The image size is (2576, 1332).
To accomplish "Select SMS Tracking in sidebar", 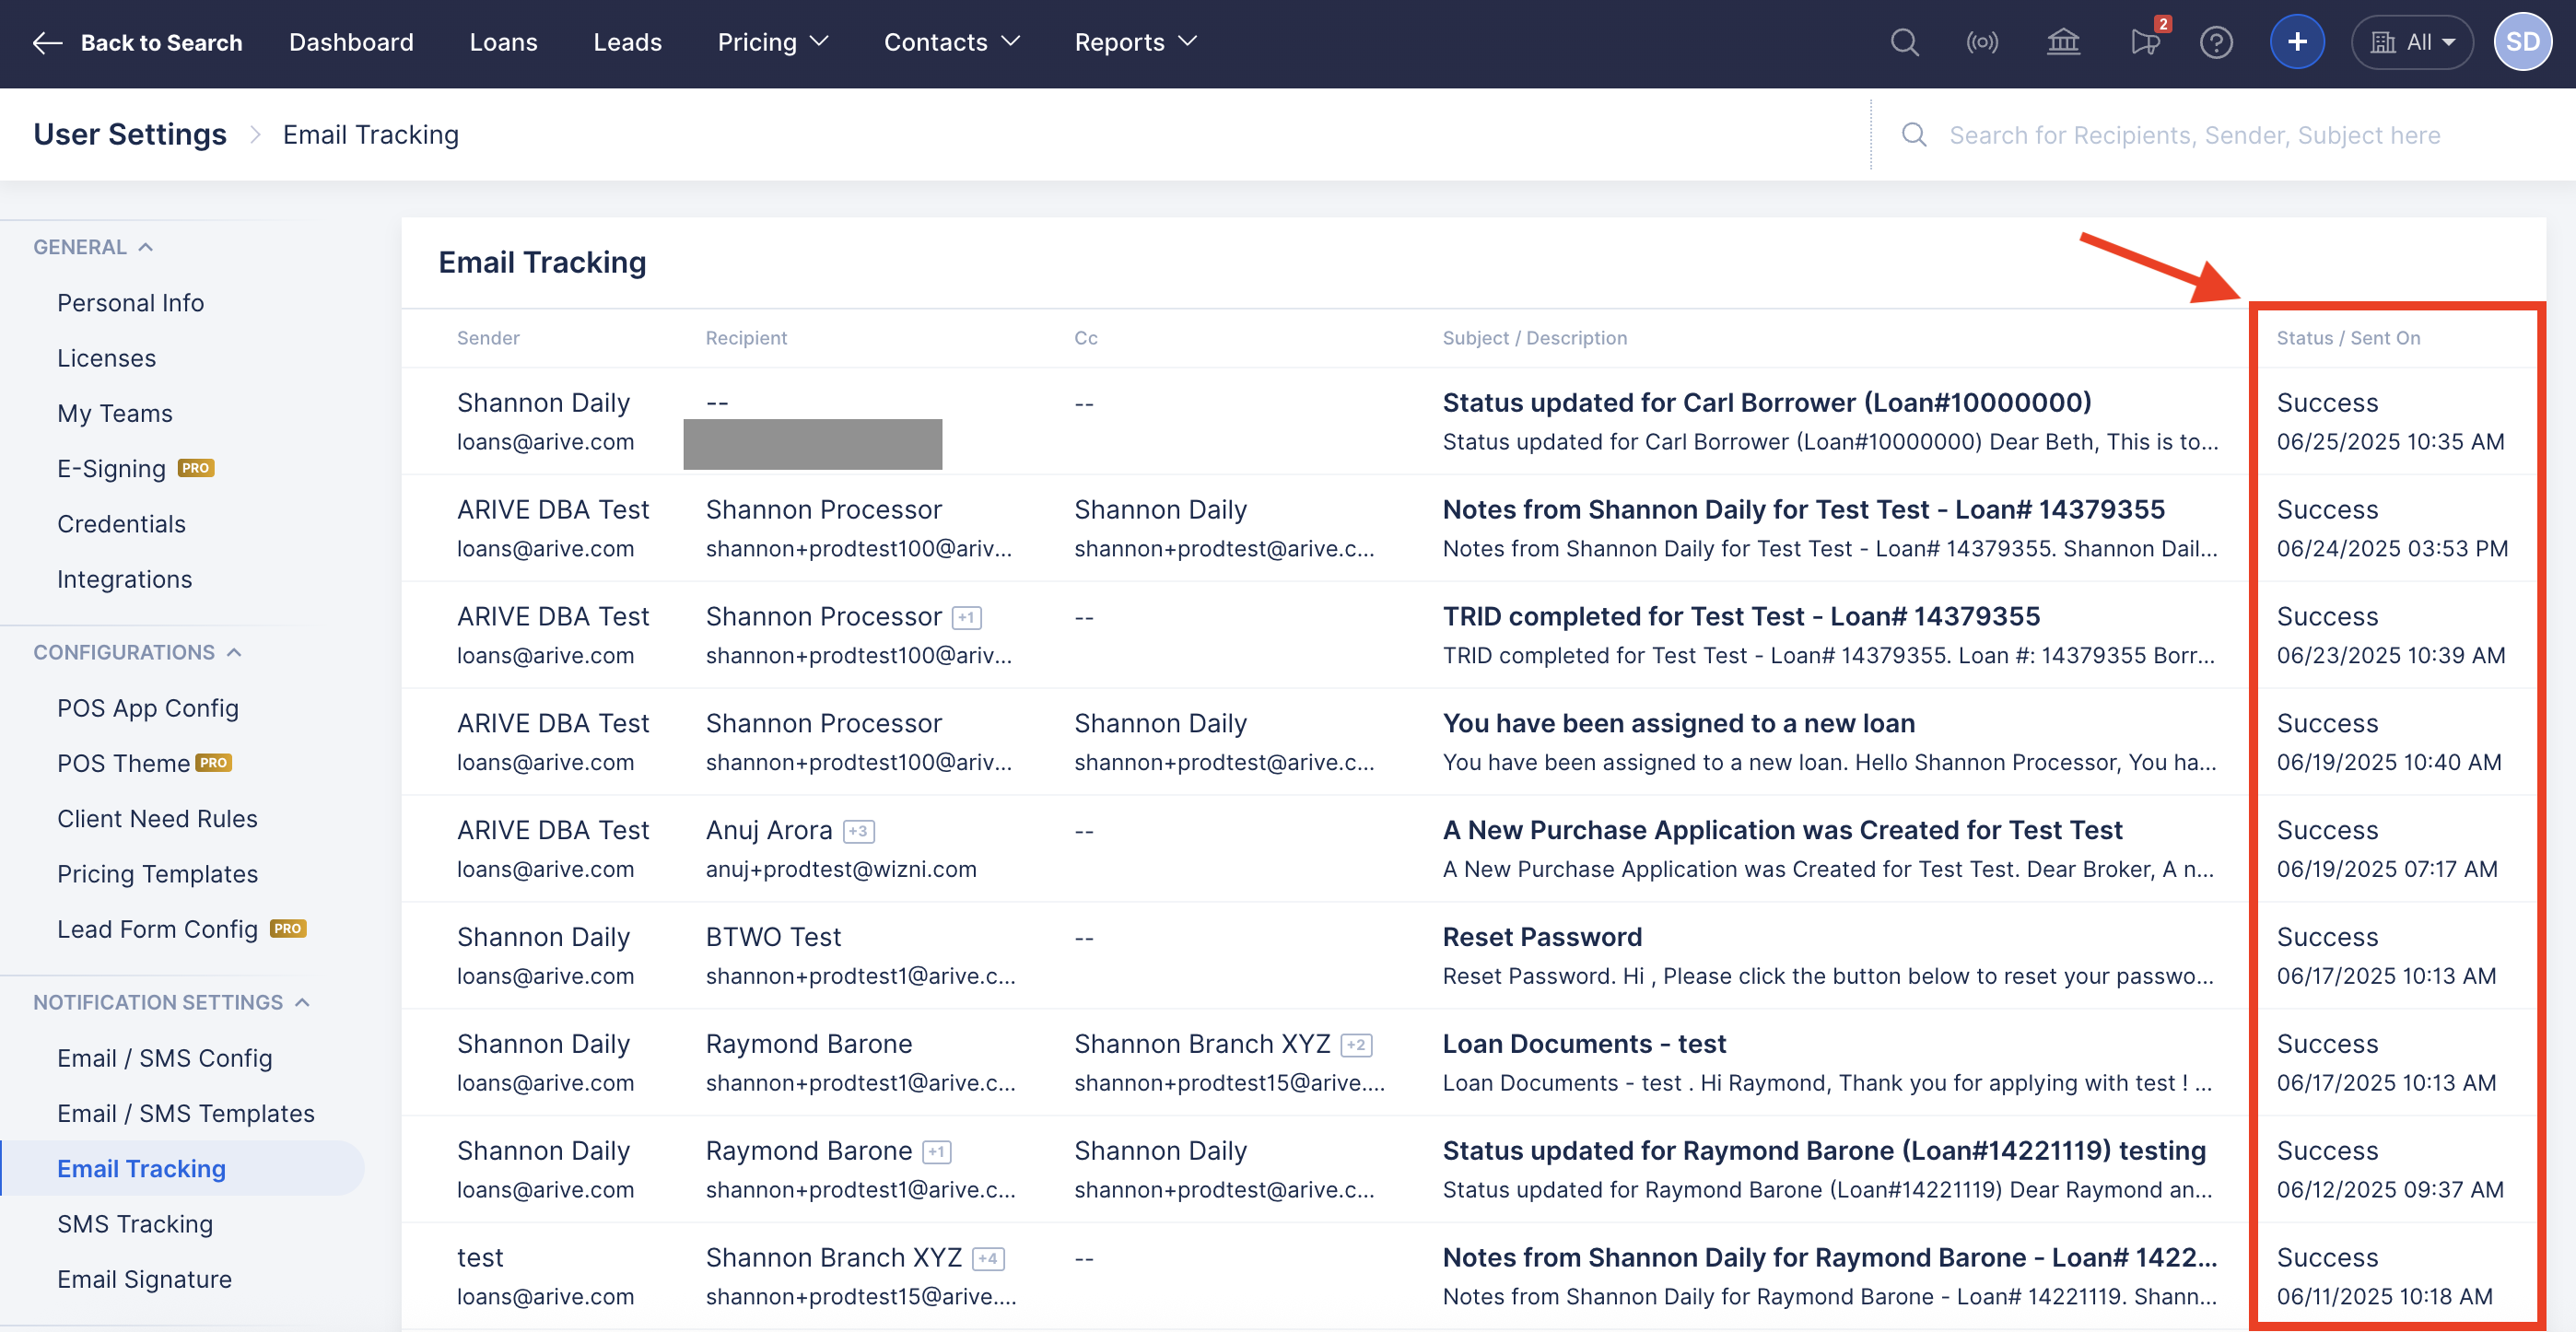I will 135,1224.
